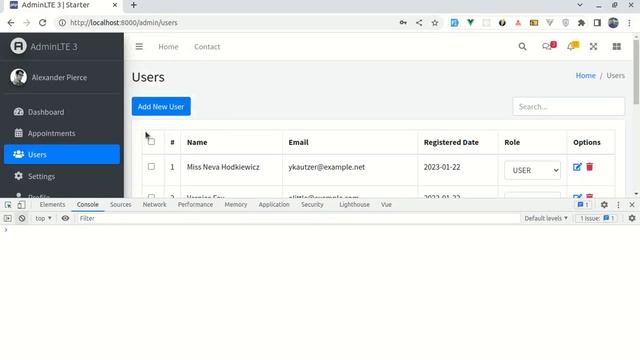Switch to the Performance tab
The image size is (640, 360).
(x=195, y=204)
